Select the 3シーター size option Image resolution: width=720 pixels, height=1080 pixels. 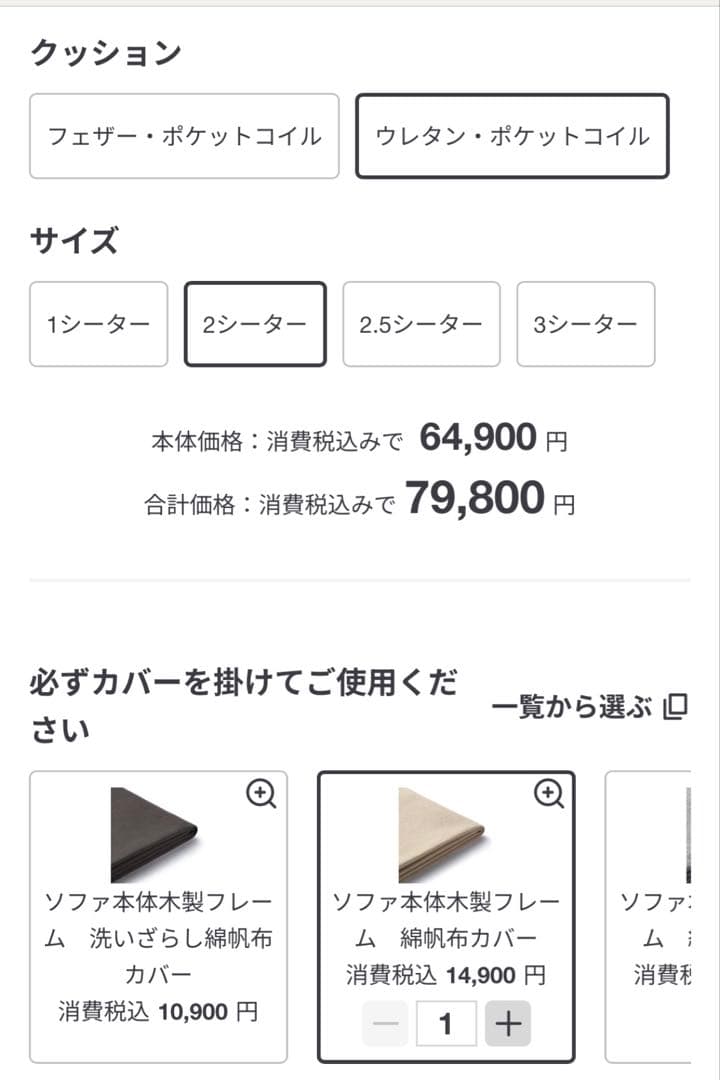pyautogui.click(x=585, y=324)
